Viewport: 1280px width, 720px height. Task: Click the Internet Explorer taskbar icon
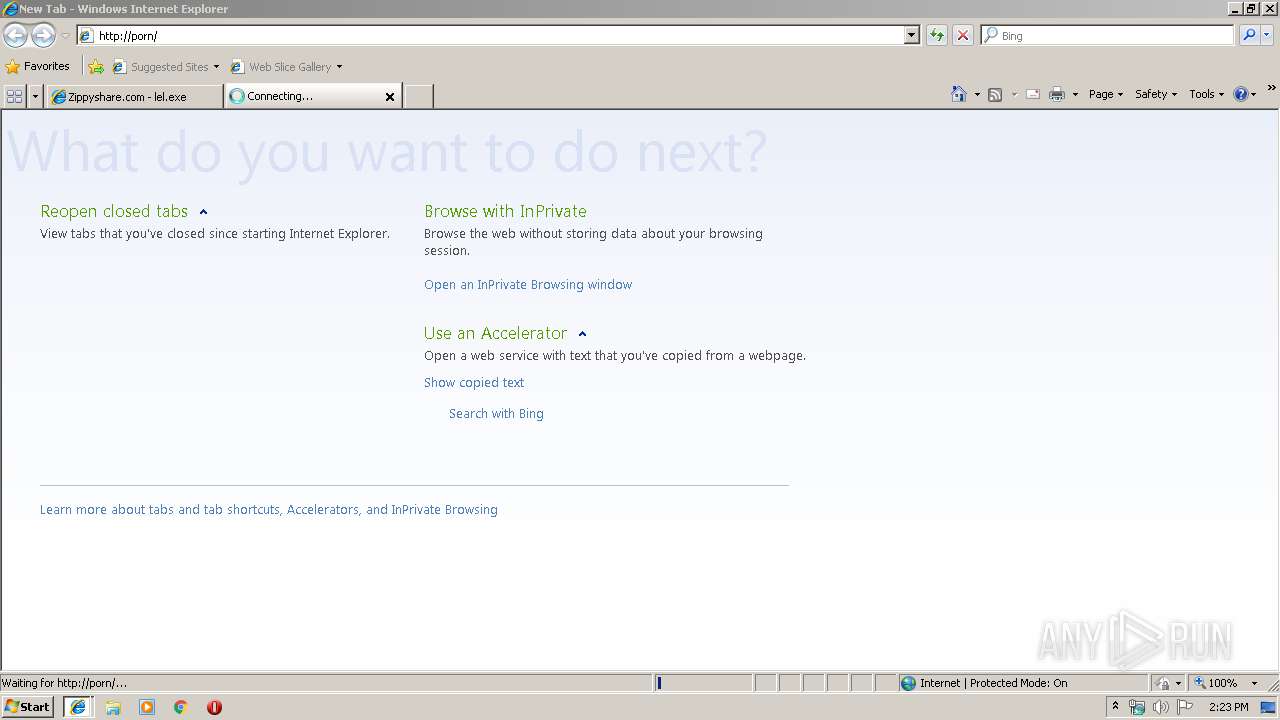(78, 707)
